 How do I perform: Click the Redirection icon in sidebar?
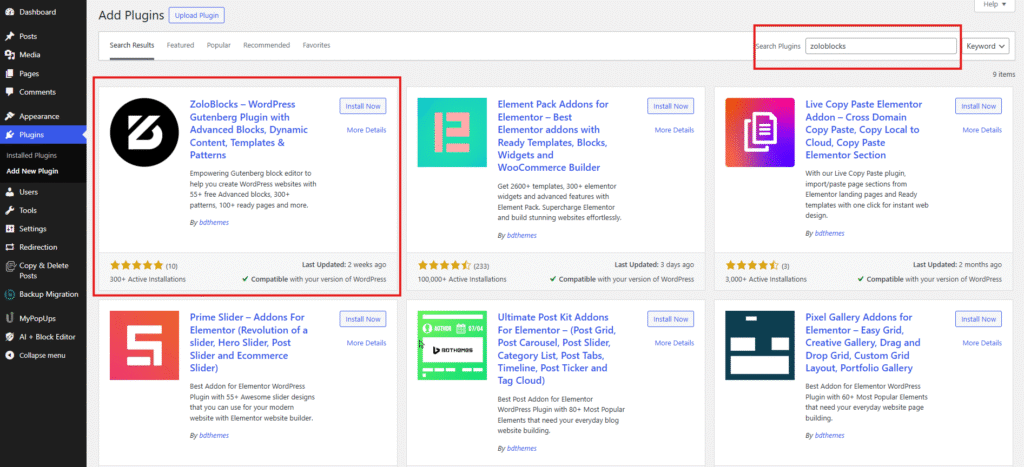(x=10, y=247)
